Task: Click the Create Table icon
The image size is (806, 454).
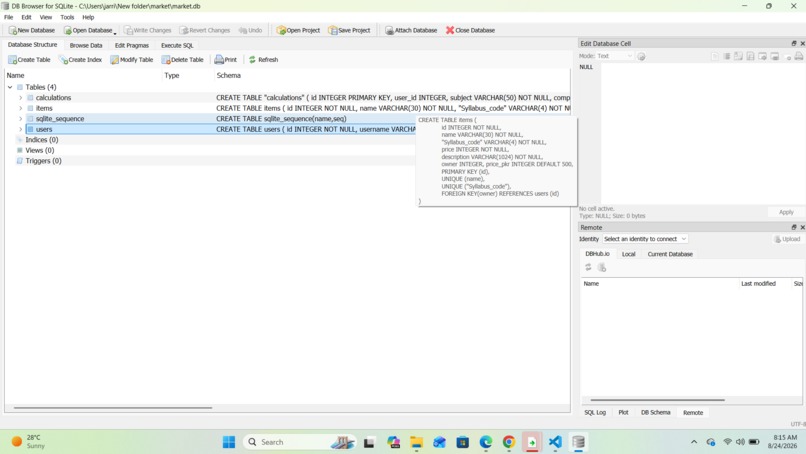Action: click(12, 60)
